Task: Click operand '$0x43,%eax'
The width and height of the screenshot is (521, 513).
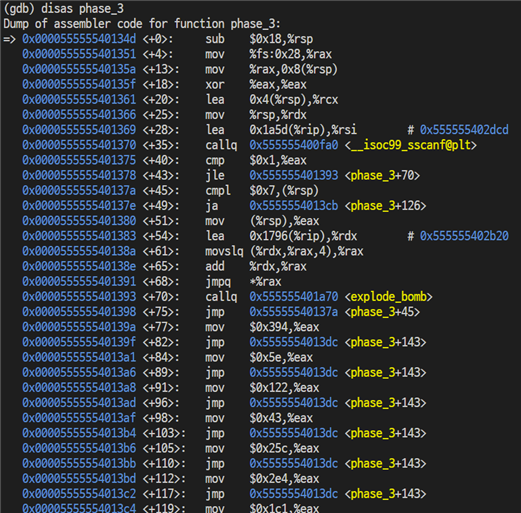Action: coord(281,418)
